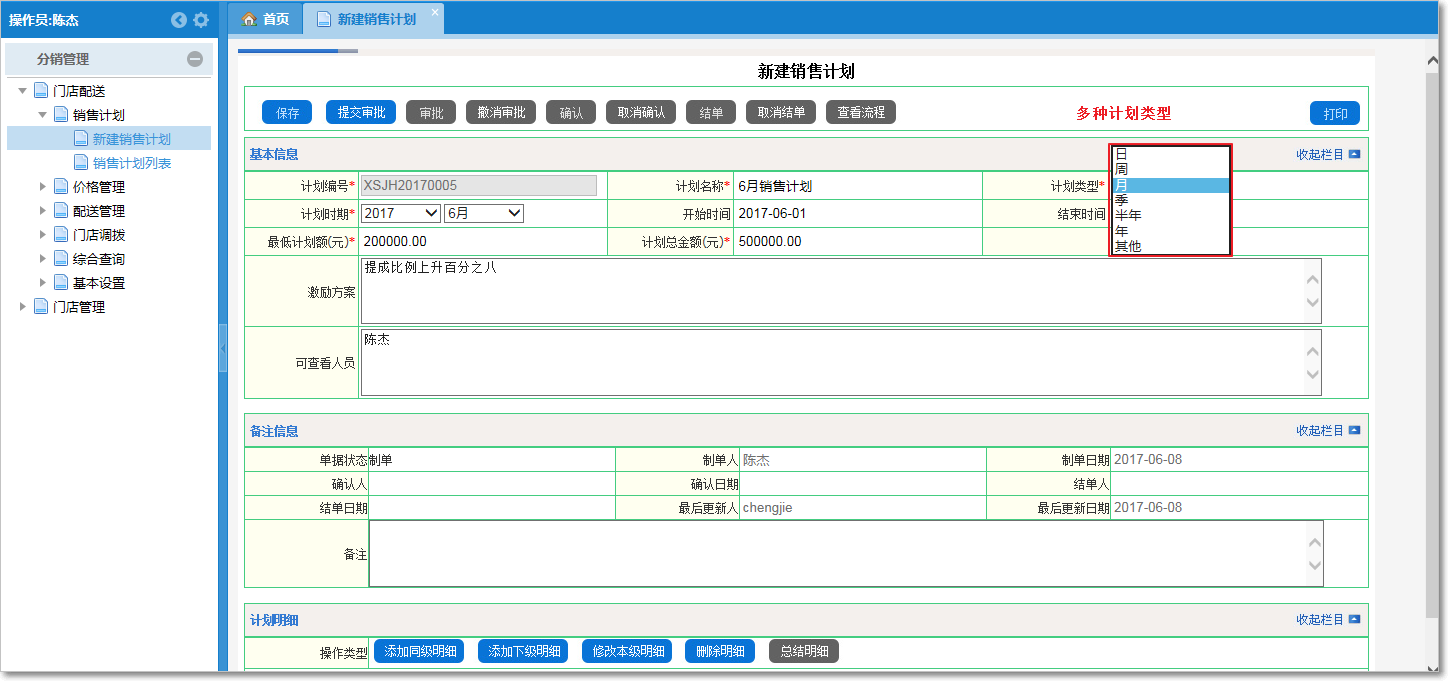1448x681 pixels.
Task: Collapse the 计划明细 section via 收起栏目 icon
Action: (1355, 619)
